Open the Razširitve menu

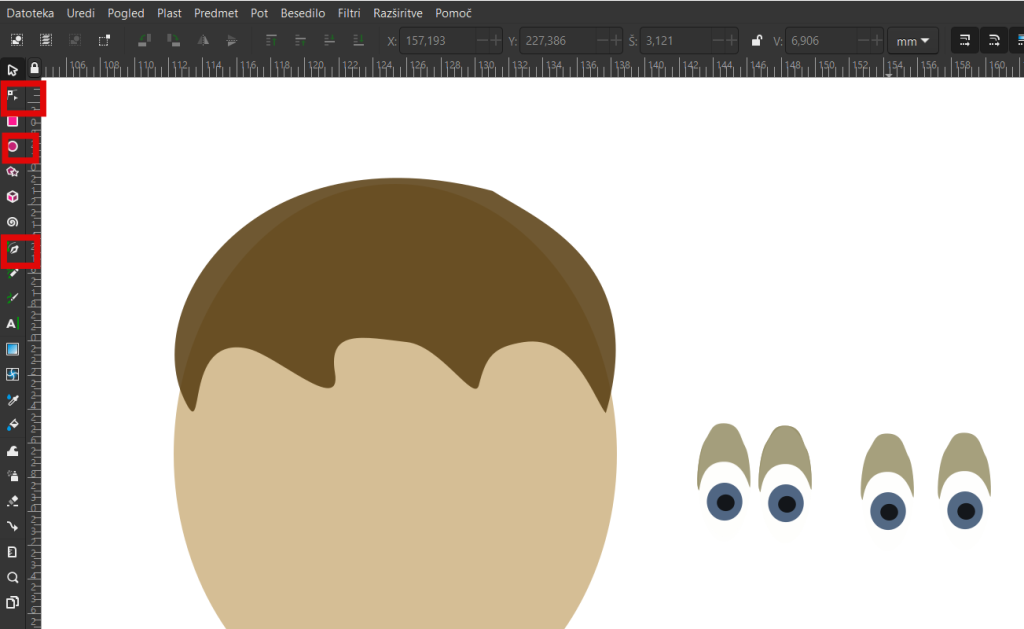[398, 13]
